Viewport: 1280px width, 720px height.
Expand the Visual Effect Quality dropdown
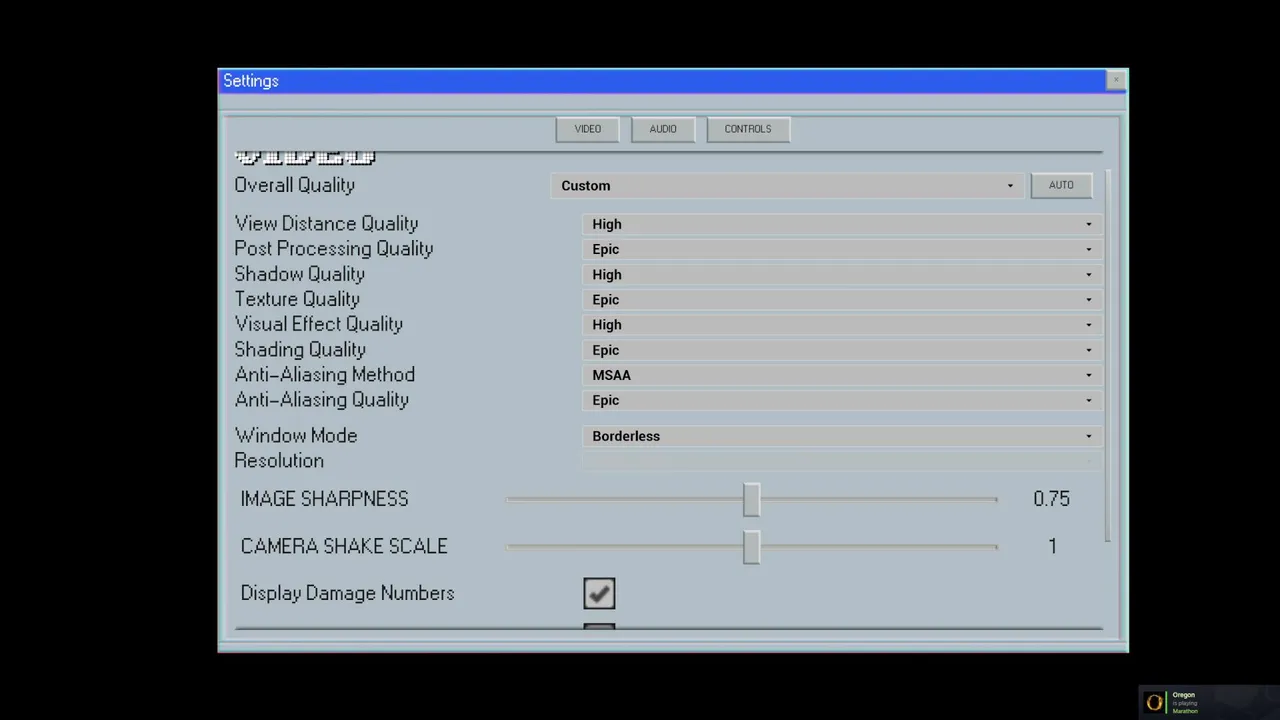[841, 324]
